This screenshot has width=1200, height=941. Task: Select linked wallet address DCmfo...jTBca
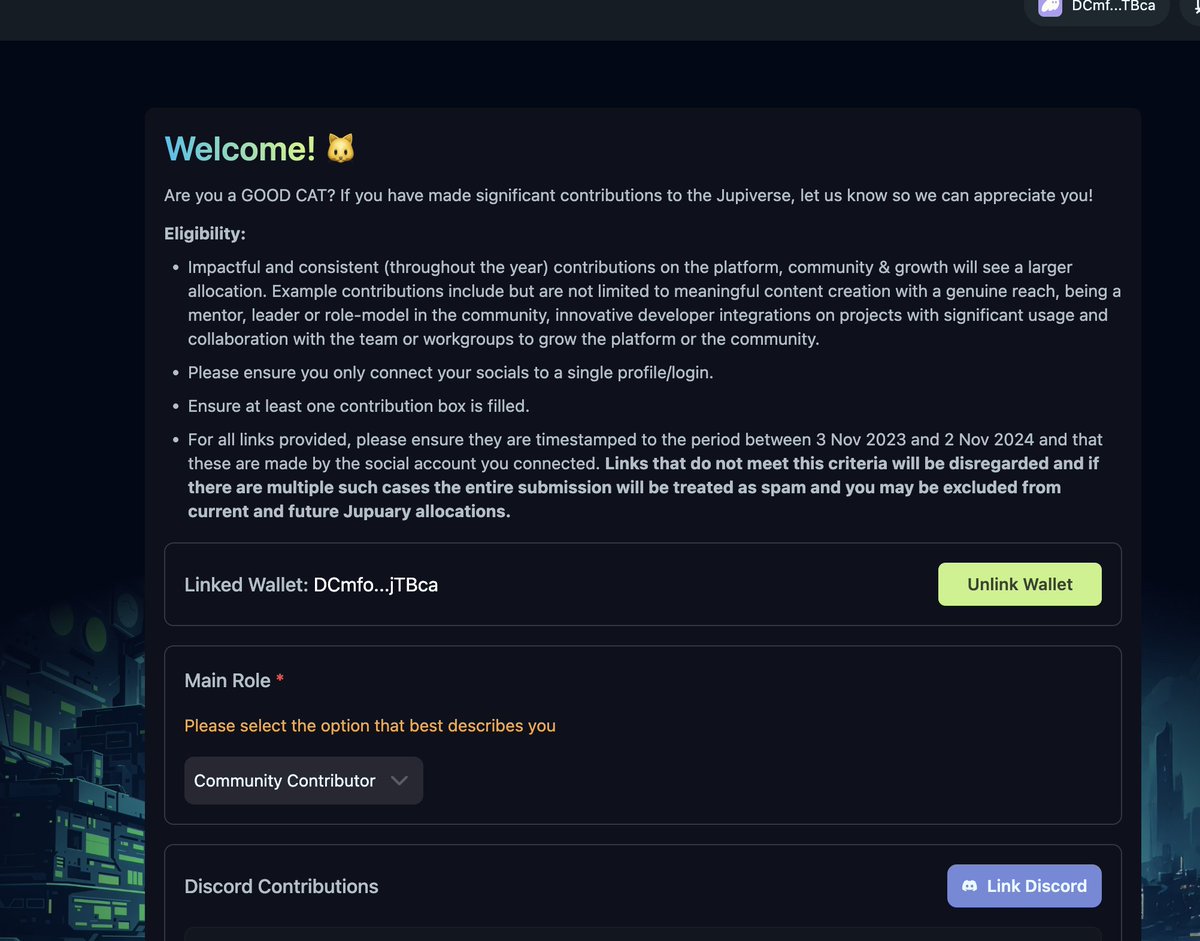376,585
